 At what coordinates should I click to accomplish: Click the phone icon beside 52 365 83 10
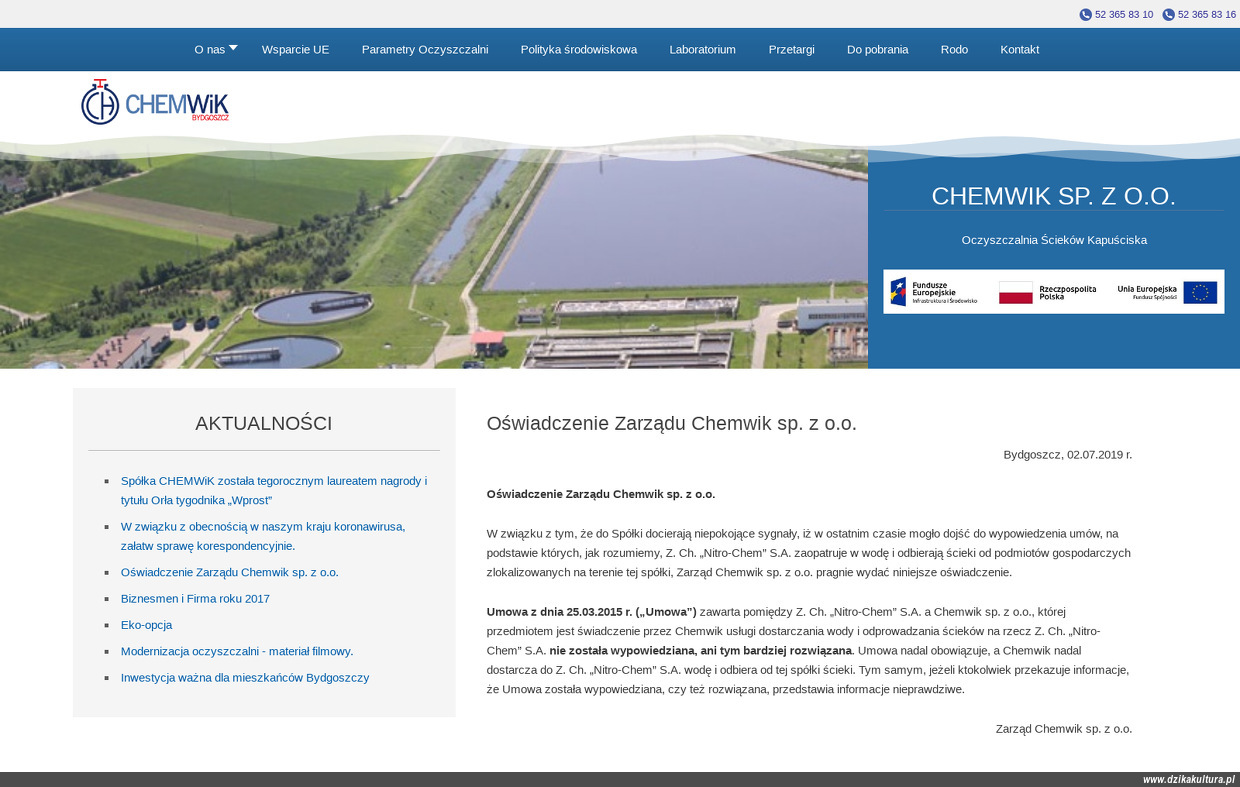click(x=1085, y=15)
